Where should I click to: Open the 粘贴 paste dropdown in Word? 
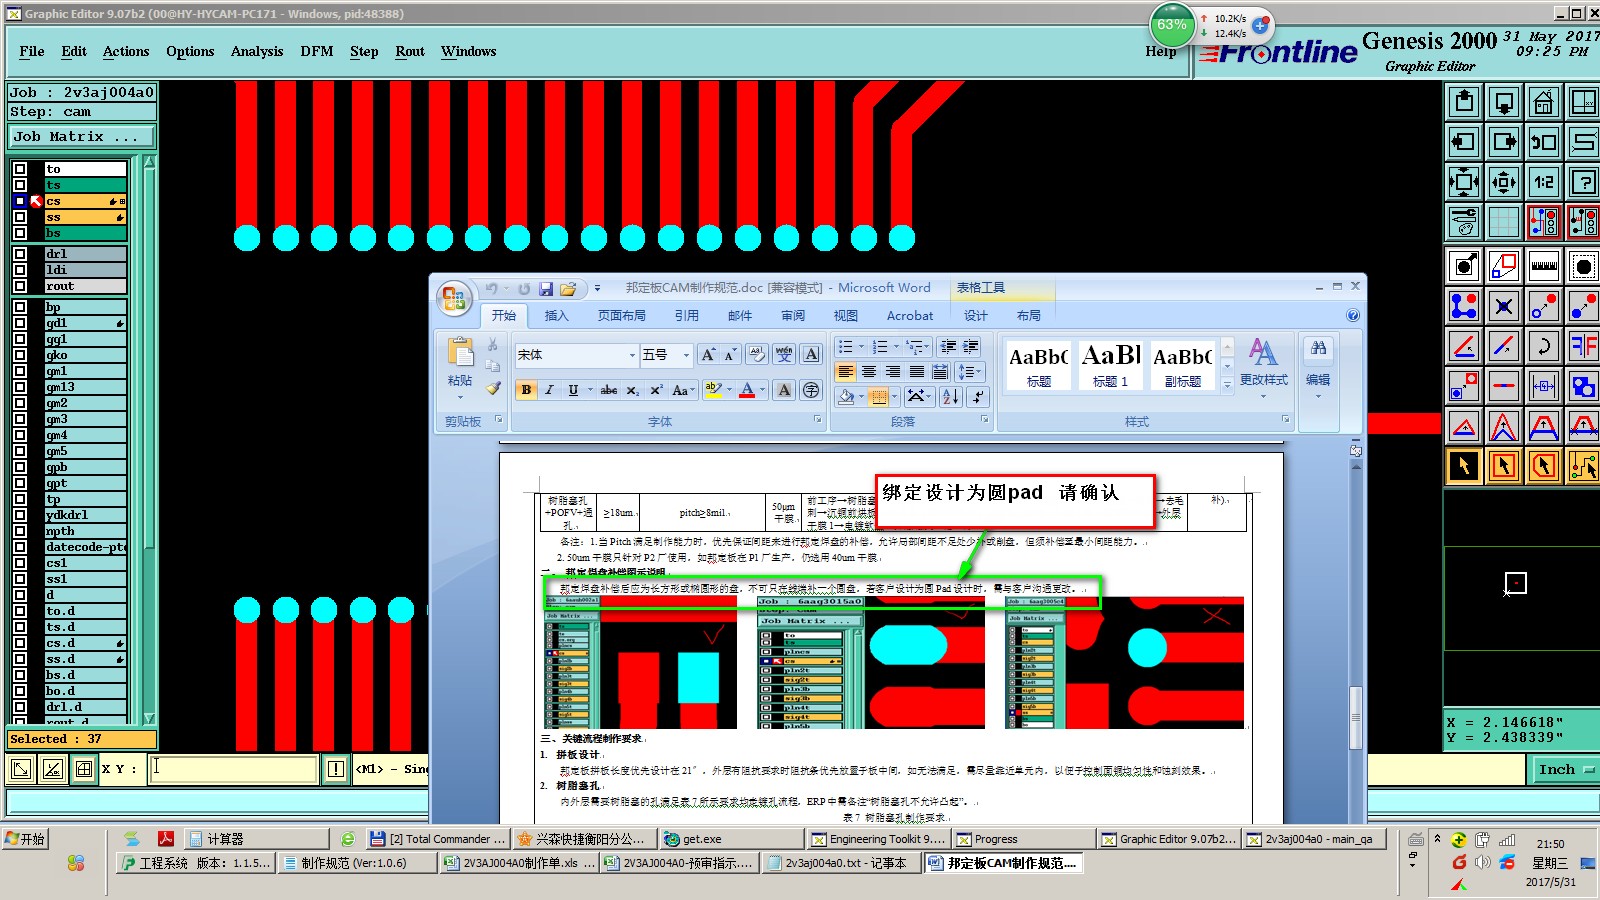coord(460,386)
